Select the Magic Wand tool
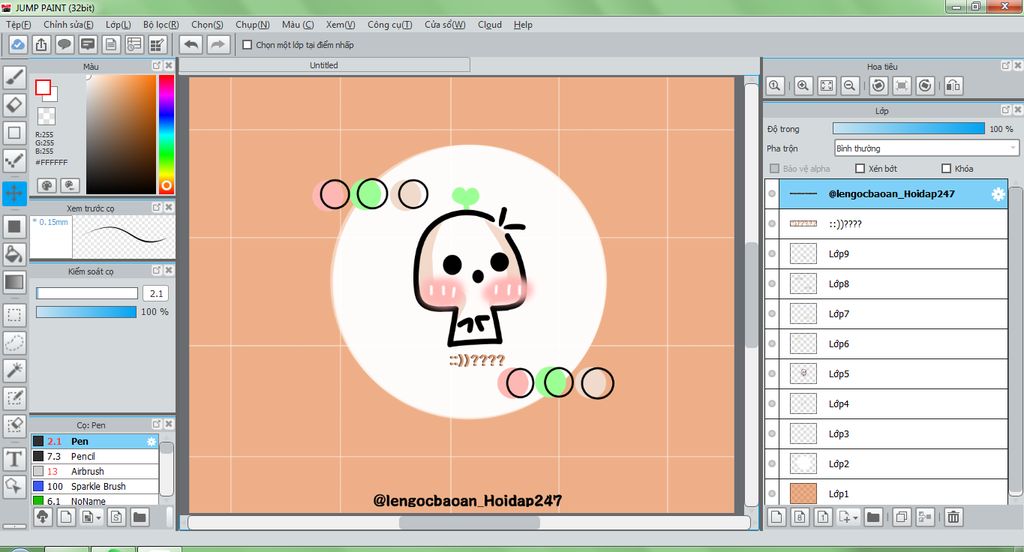Viewport: 1024px width, 552px height. [x=14, y=370]
